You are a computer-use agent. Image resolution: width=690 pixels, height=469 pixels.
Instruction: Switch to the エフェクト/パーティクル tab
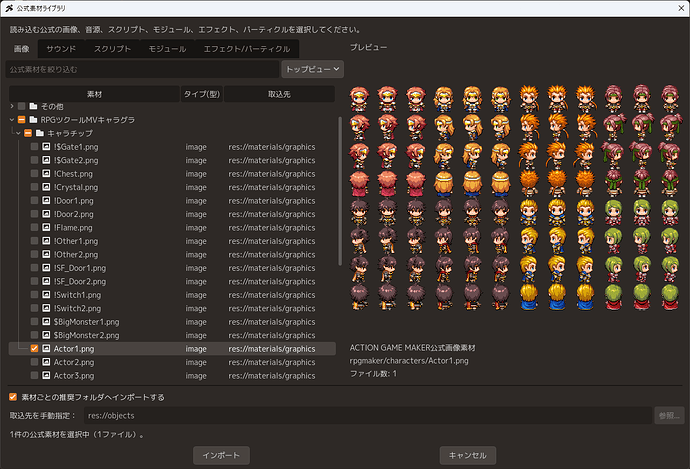tap(247, 49)
